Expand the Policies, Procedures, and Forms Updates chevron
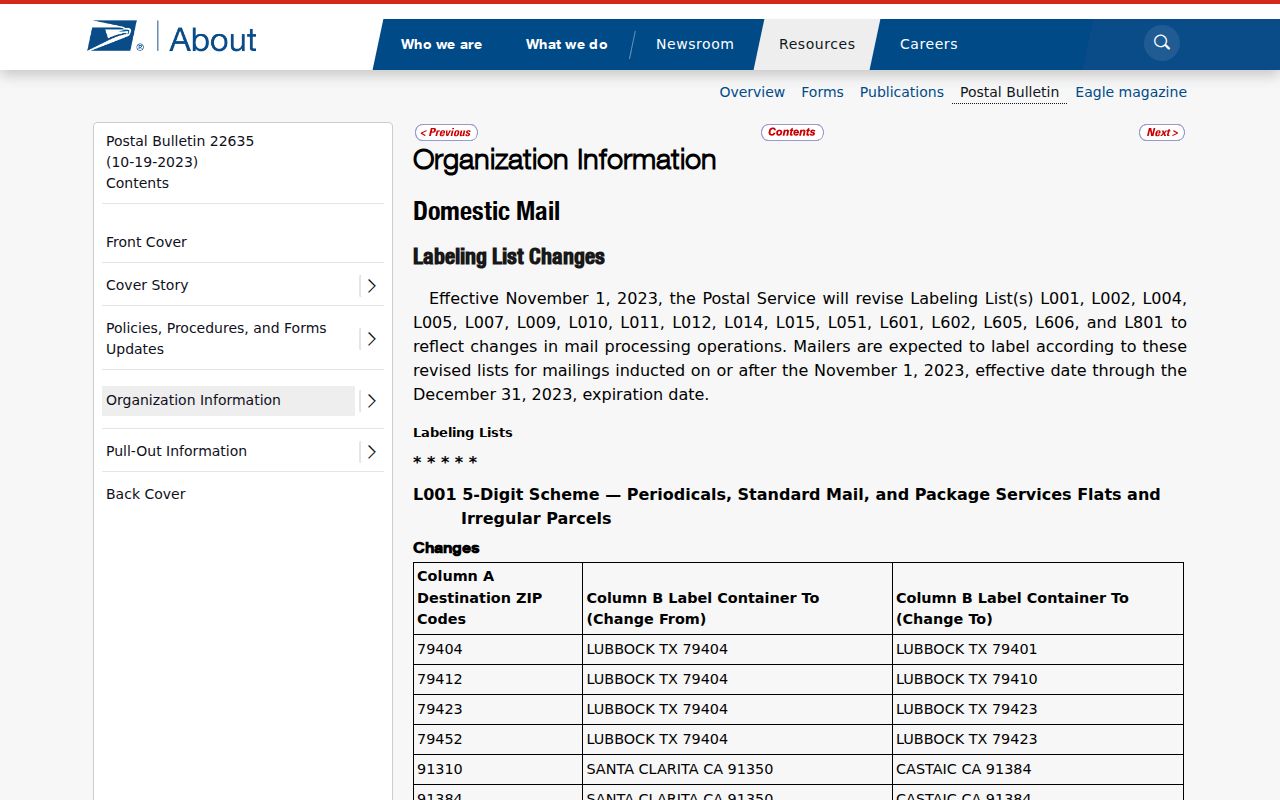1280x800 pixels. (x=371, y=339)
